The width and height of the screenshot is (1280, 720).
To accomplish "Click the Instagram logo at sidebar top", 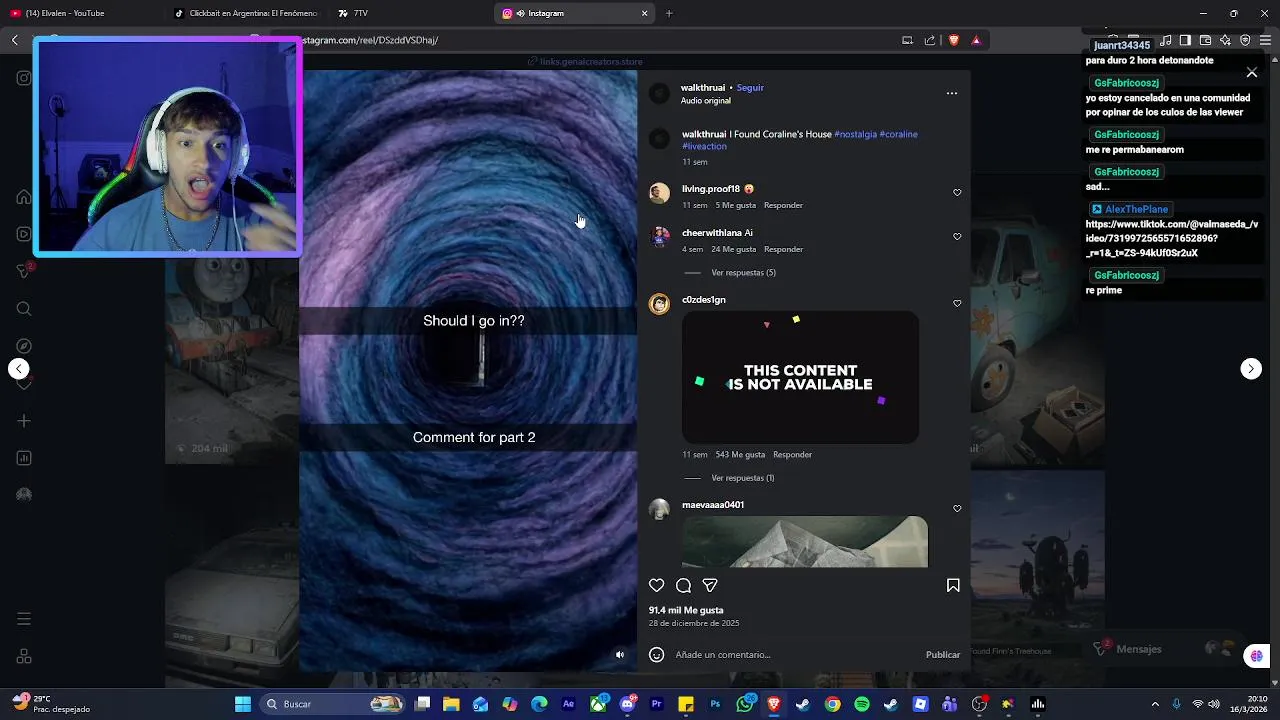I will point(24,78).
